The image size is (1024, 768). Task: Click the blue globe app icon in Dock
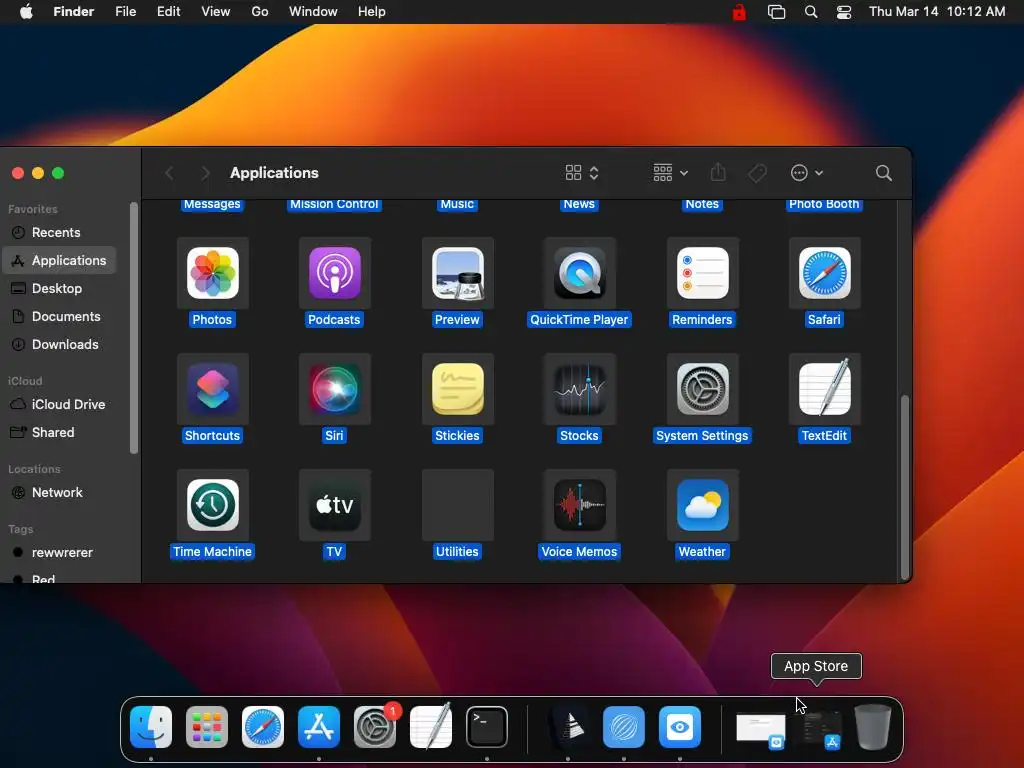pyautogui.click(x=624, y=727)
